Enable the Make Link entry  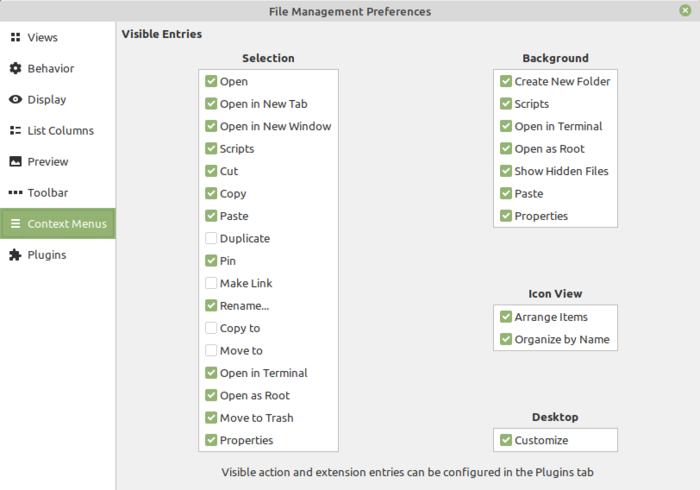coord(211,284)
